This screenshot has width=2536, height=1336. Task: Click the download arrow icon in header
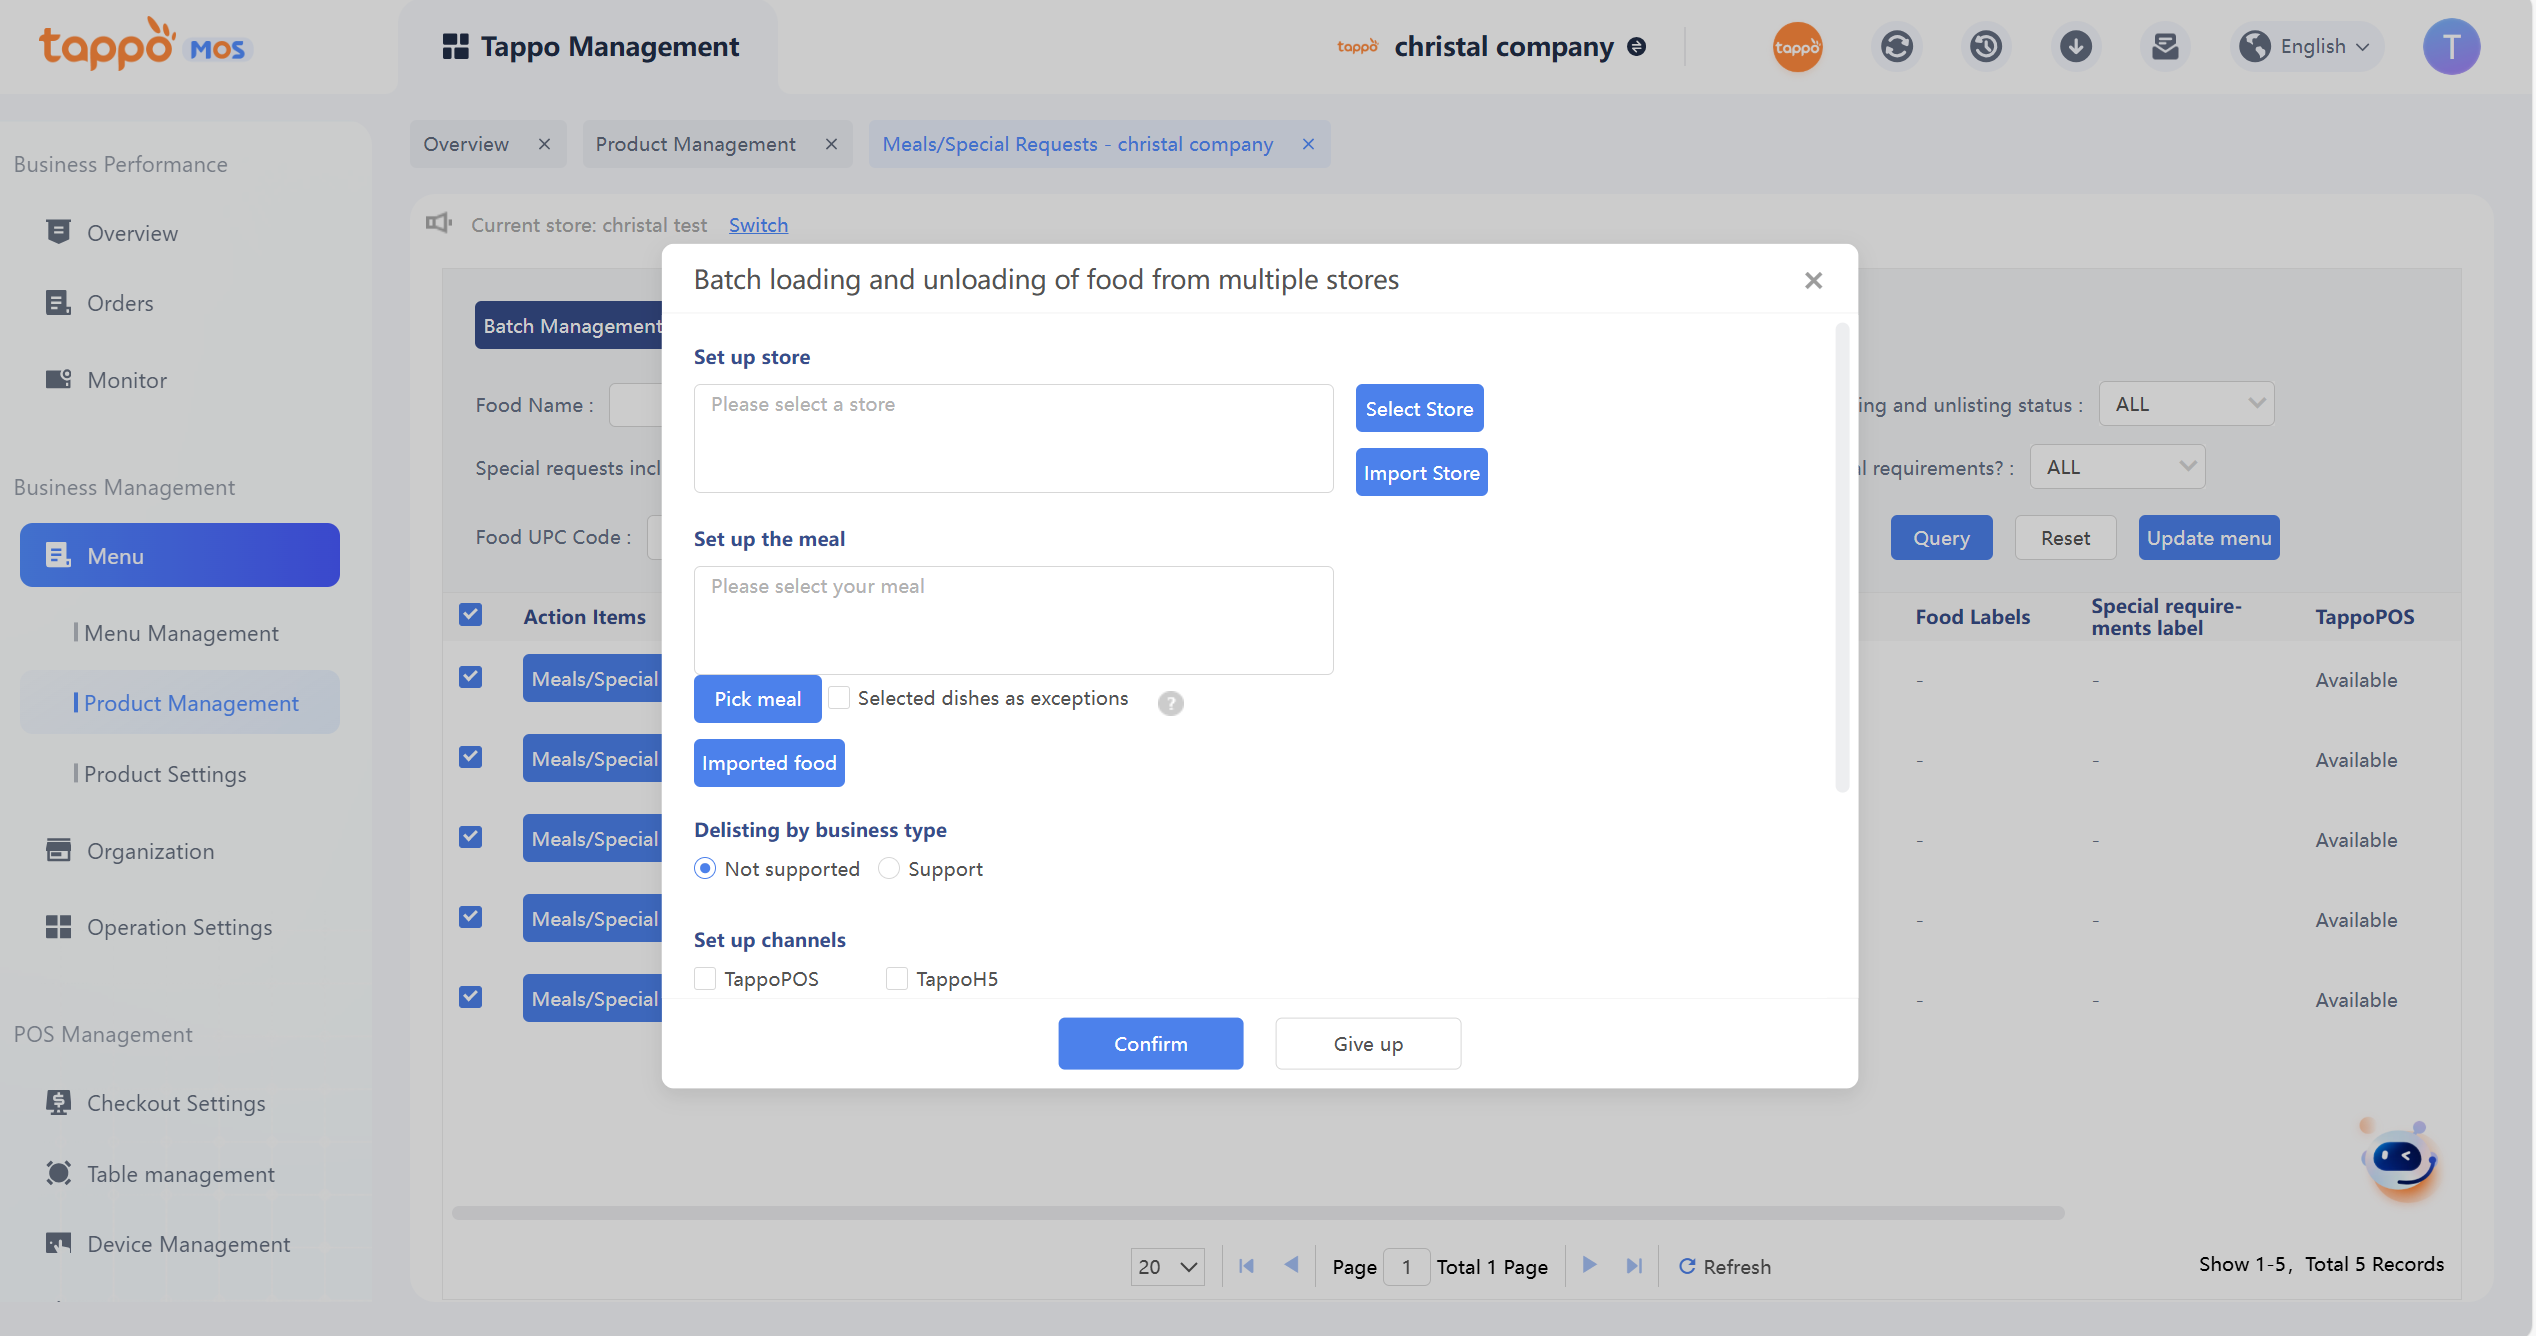2075,47
